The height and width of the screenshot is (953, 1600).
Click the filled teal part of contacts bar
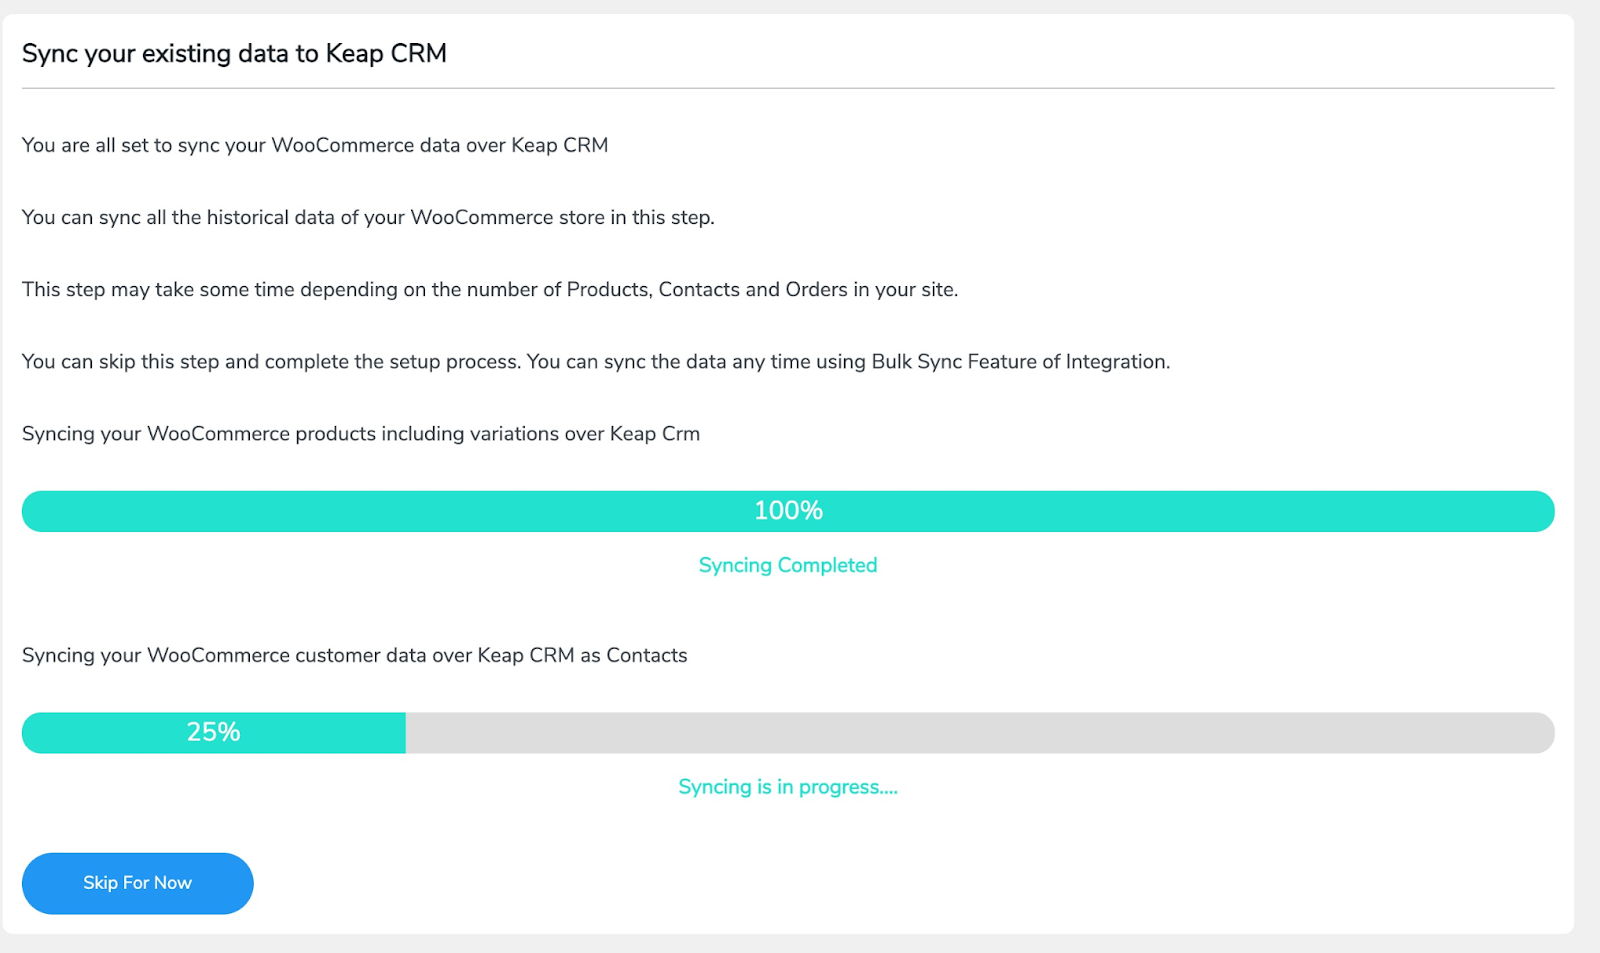[x=214, y=733]
